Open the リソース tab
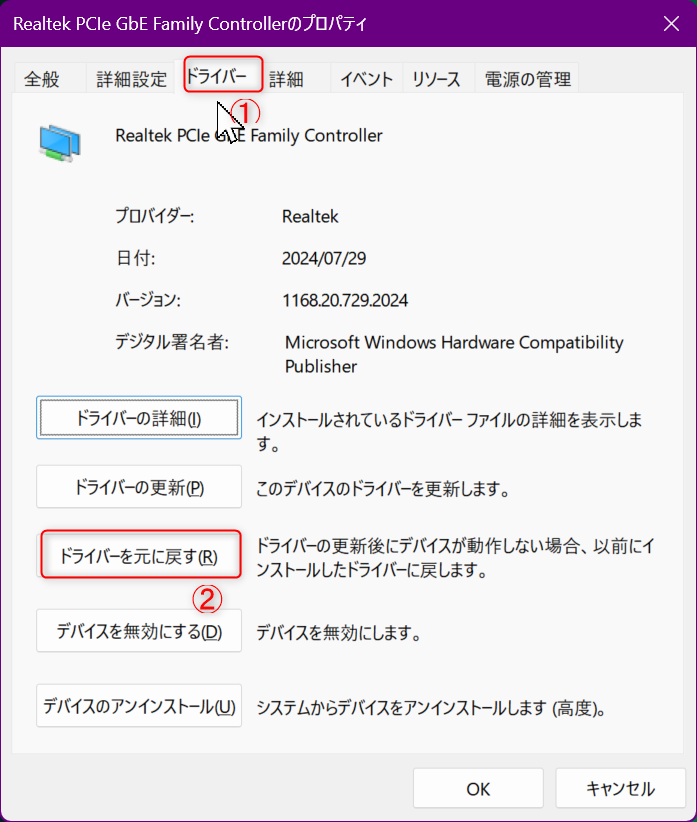 tap(437, 79)
